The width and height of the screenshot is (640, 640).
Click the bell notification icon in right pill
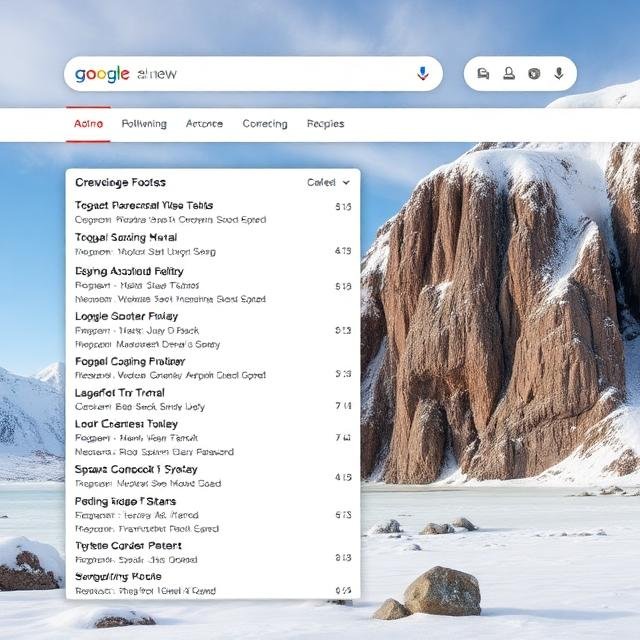click(509, 74)
